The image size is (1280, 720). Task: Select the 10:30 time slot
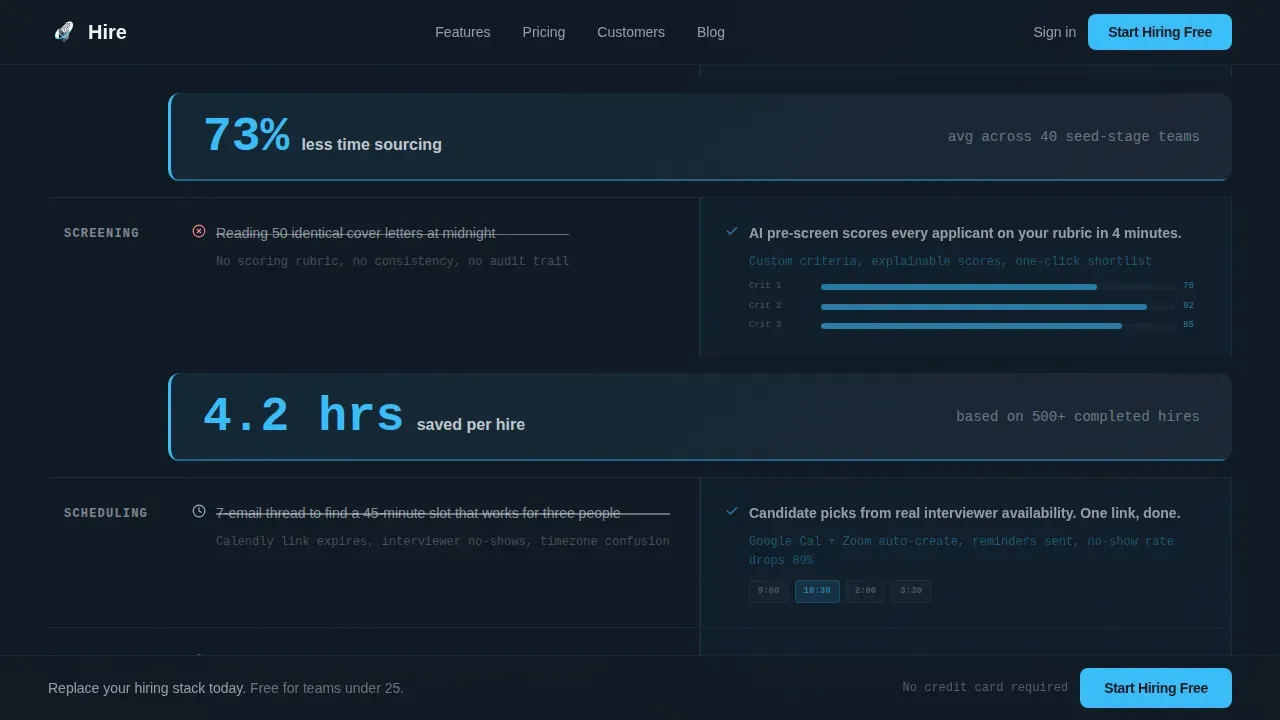[x=817, y=591]
